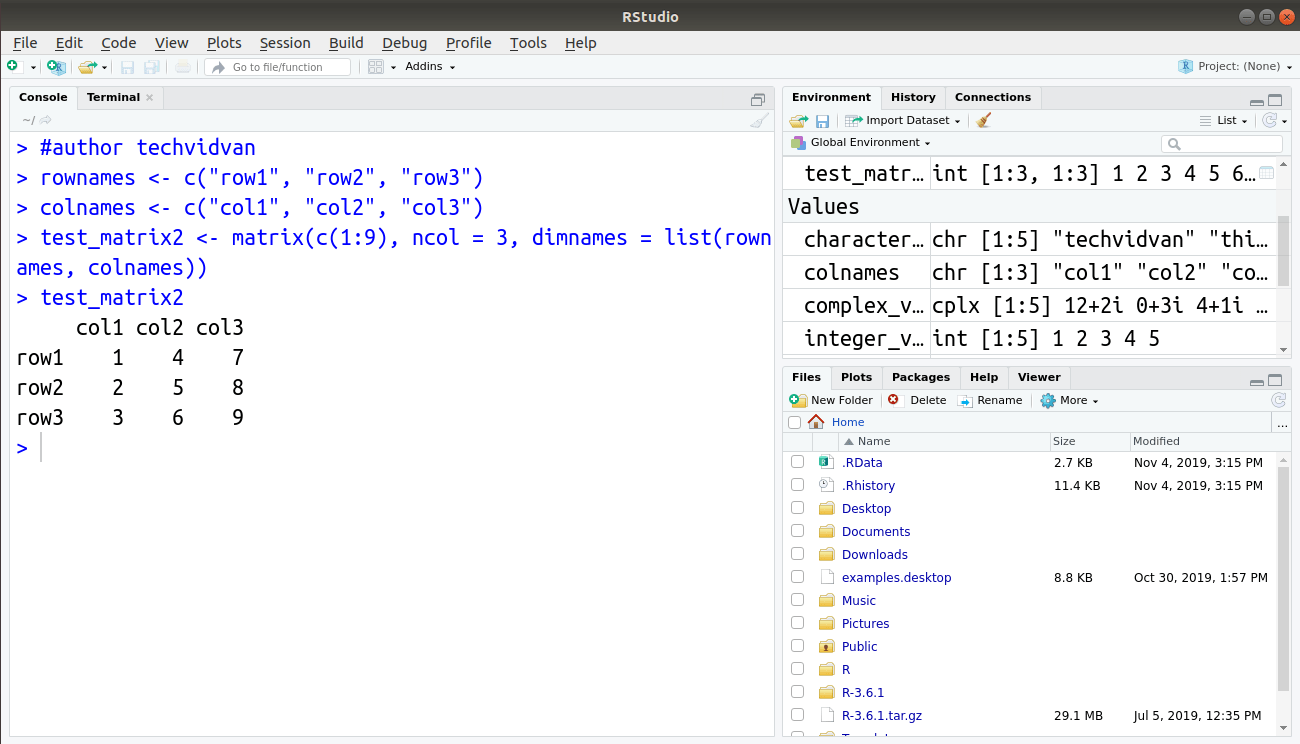The width and height of the screenshot is (1300, 744).
Task: Open the More dropdown in Files pane
Action: pyautogui.click(x=1069, y=400)
